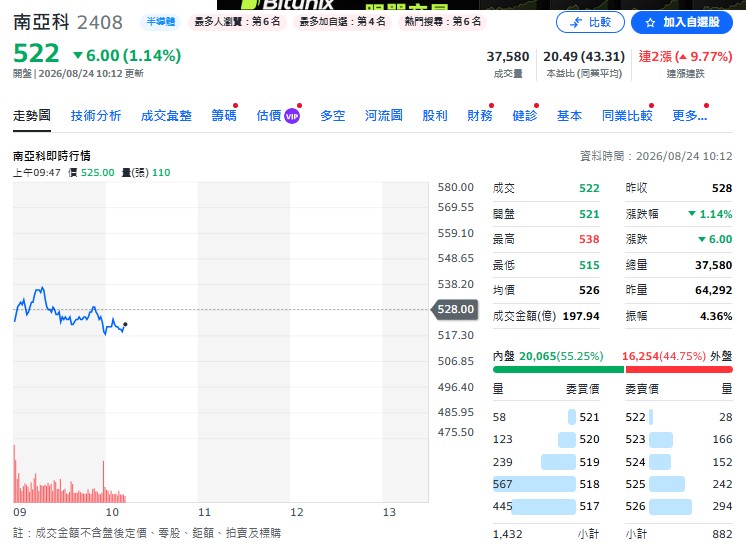The image size is (746, 552).
Task: Click the 振幅 4.36% value
Action: point(716,316)
